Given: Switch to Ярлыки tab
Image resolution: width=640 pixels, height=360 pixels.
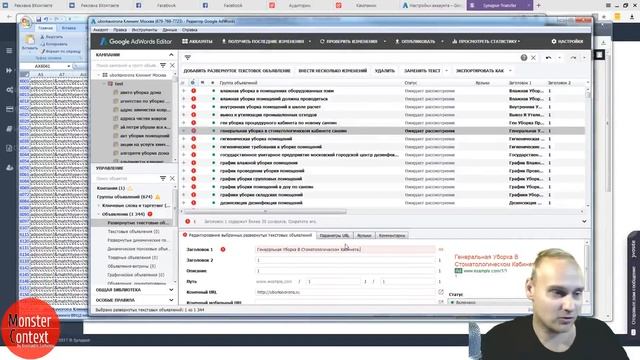Looking at the screenshot, I should [x=364, y=236].
